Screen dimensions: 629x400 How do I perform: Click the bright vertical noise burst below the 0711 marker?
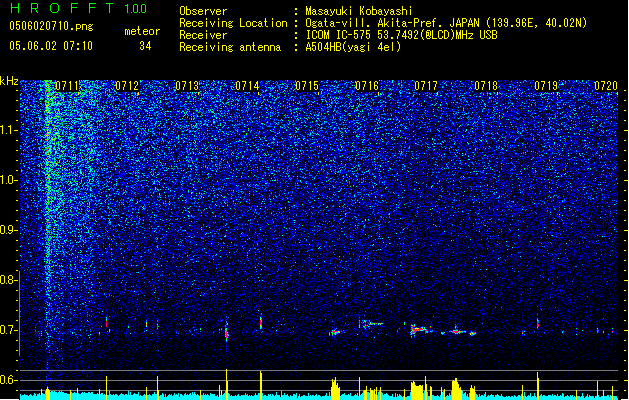tap(48, 225)
